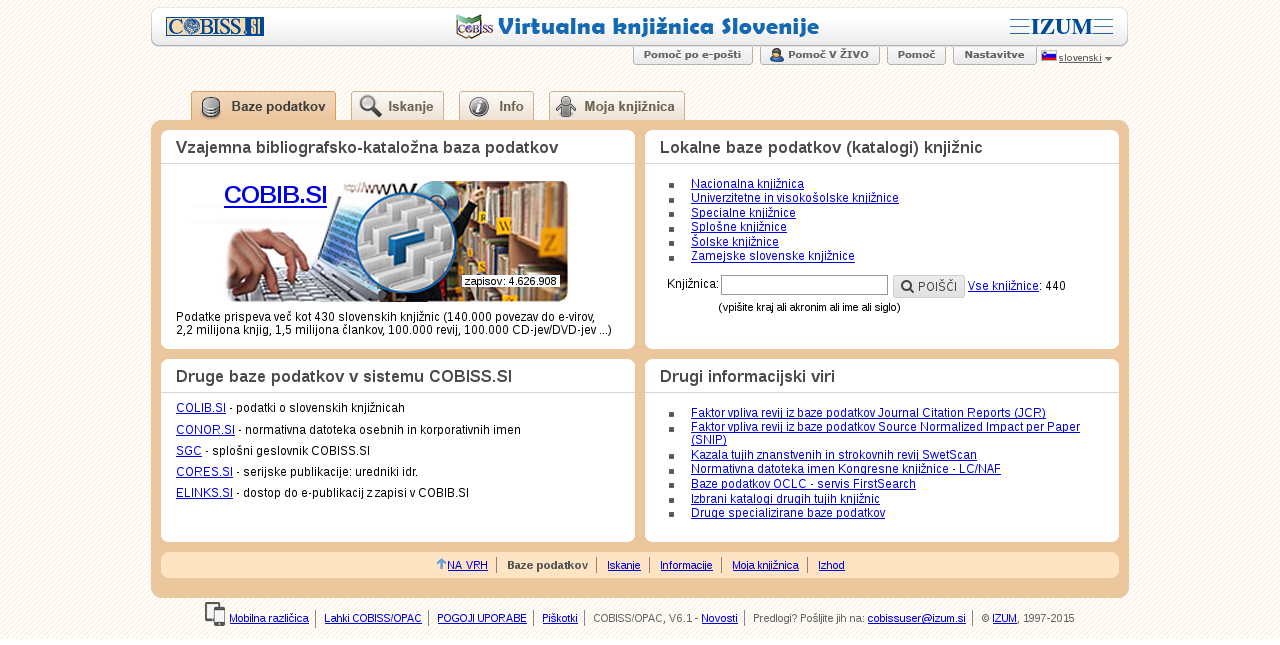Screen dimensions: 1280x645
Task: Switch to the Iskanje tab
Action: pos(397,106)
